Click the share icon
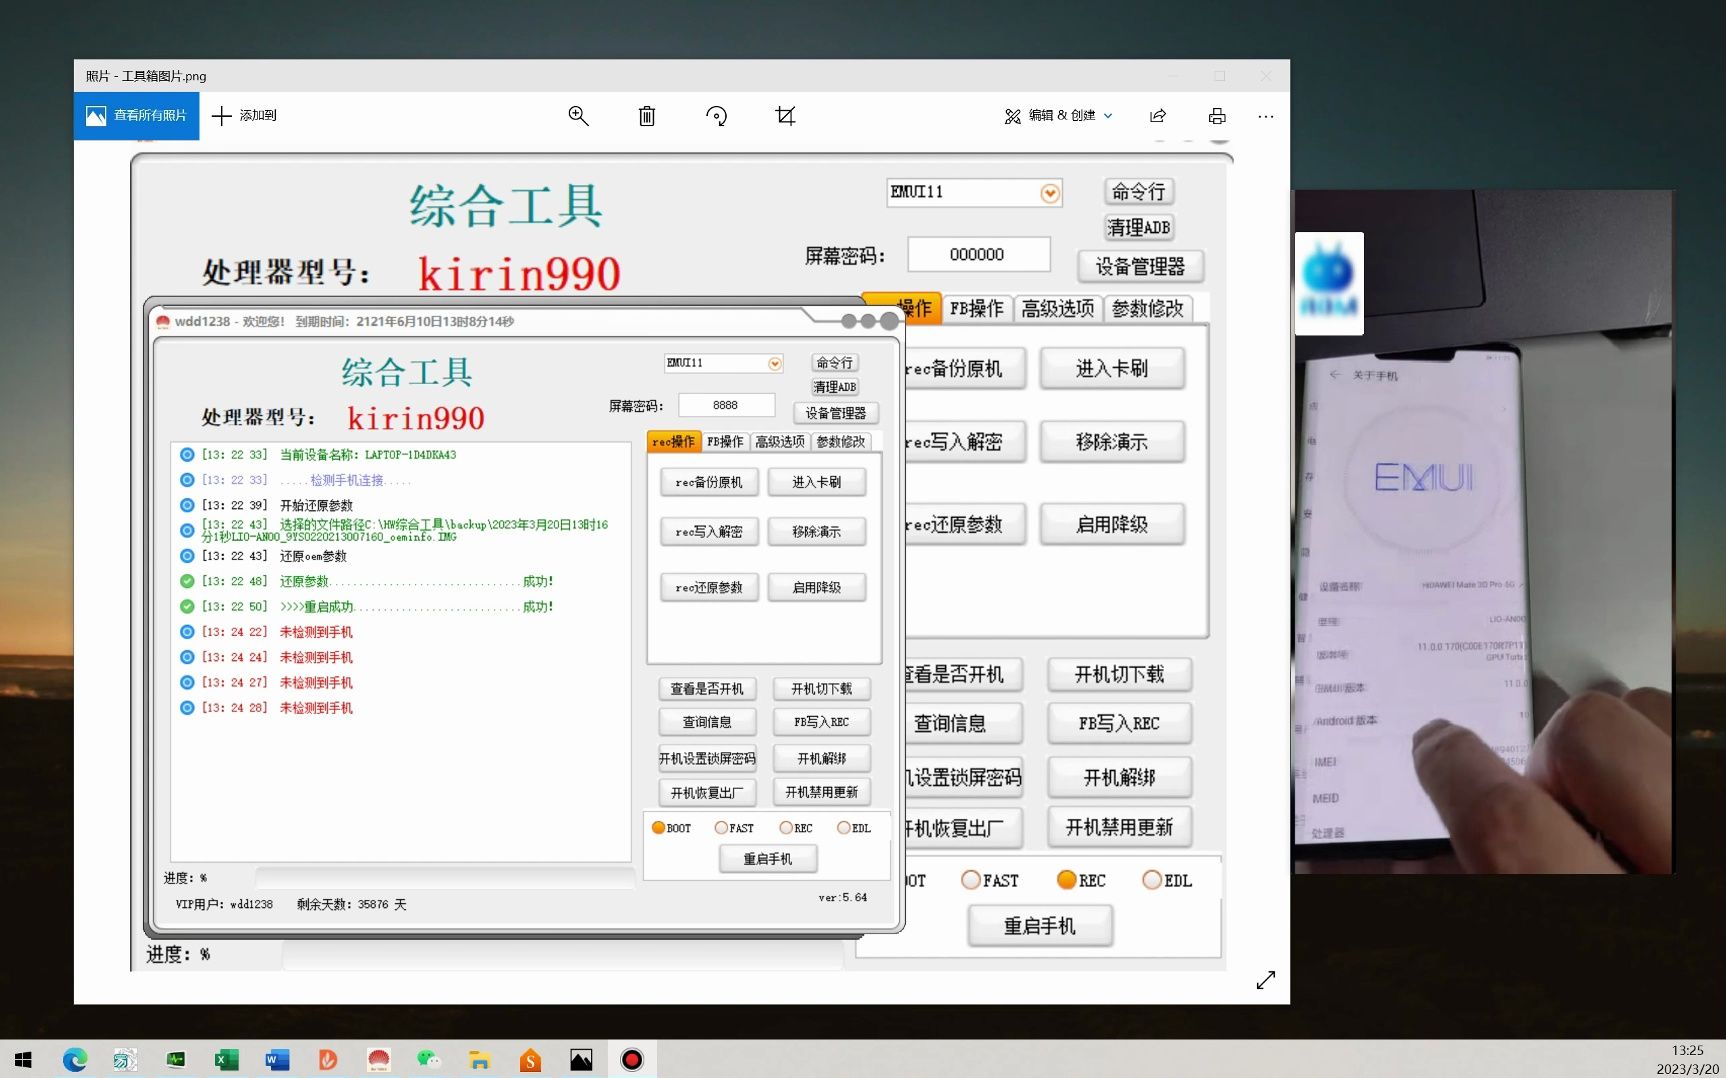The height and width of the screenshot is (1078, 1726). [x=1157, y=116]
